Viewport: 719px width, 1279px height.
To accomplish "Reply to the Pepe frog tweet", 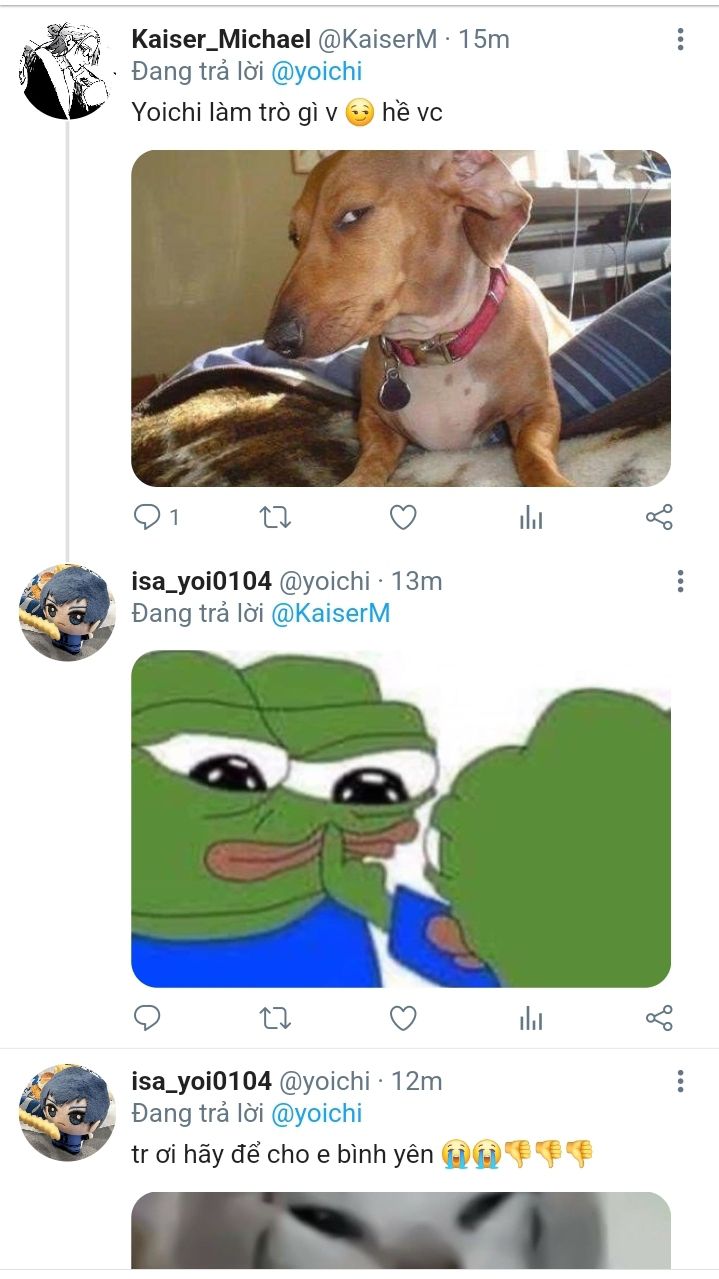I will coord(147,1018).
